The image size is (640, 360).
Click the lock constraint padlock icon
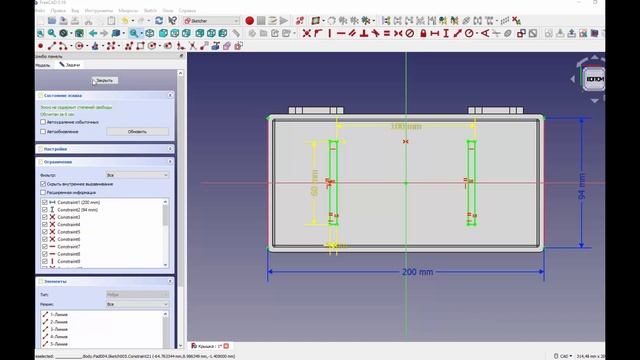(x=423, y=33)
